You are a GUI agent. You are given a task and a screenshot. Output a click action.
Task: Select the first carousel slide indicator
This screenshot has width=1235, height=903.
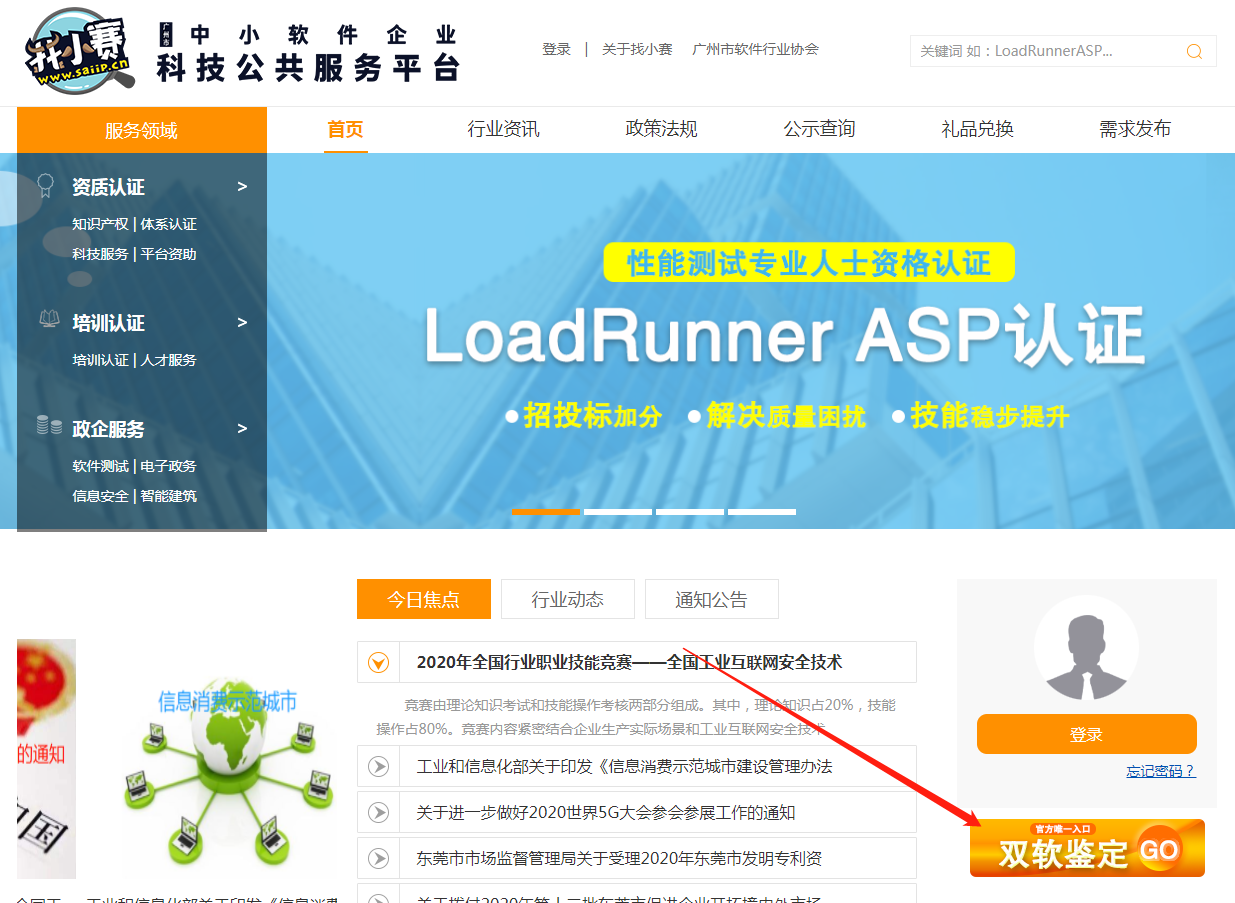(546, 512)
